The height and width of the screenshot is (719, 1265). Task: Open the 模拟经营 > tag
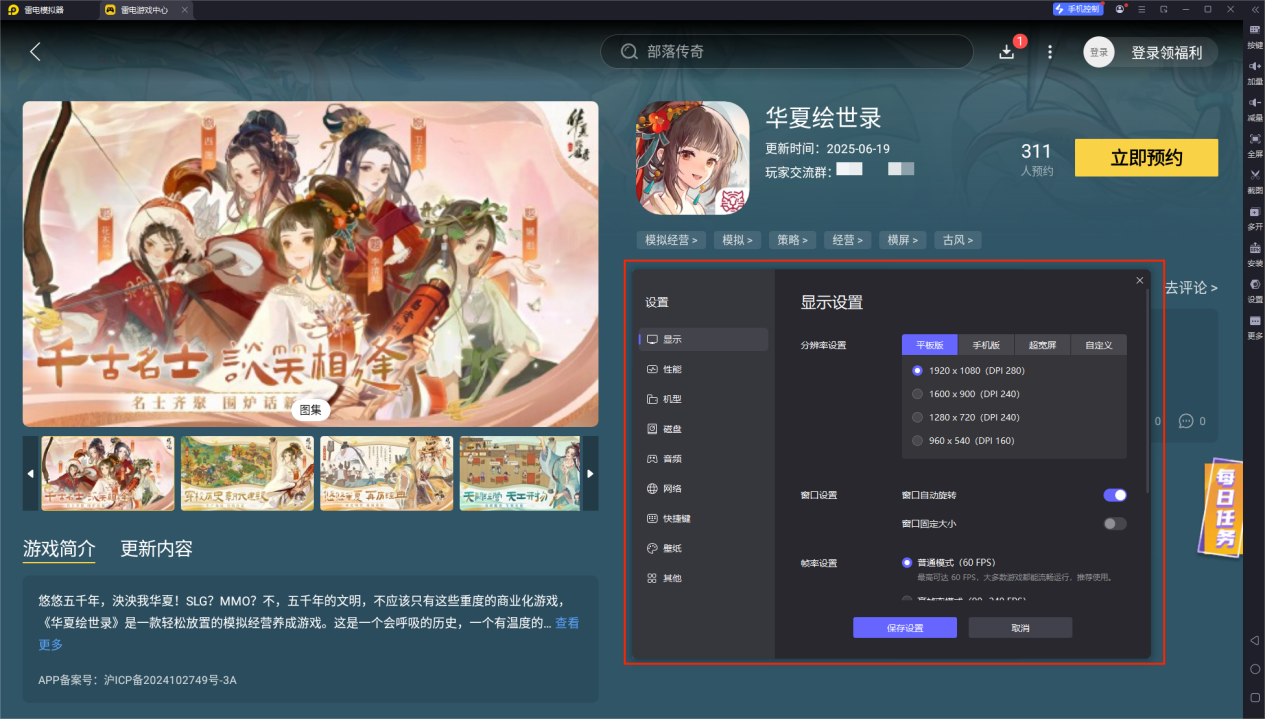click(x=671, y=240)
